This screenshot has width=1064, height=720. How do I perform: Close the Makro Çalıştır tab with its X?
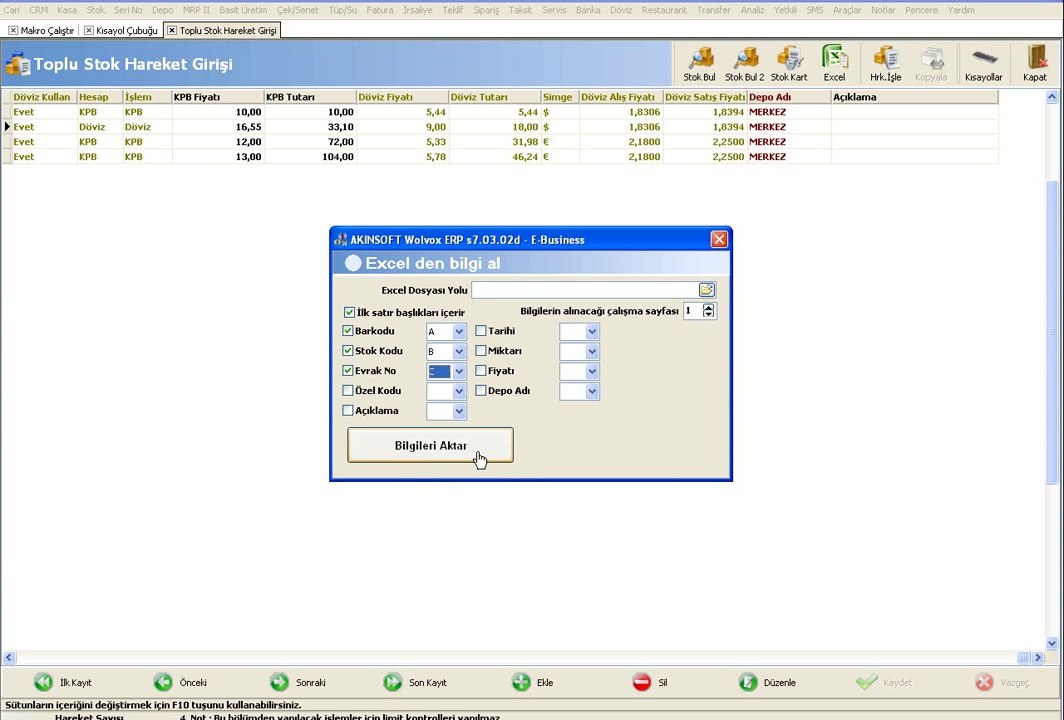(x=13, y=31)
